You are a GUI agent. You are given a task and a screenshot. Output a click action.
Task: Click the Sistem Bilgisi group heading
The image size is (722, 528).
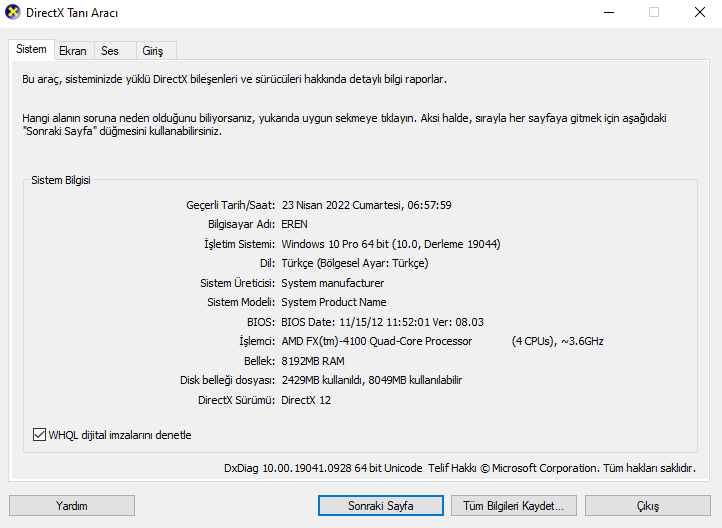point(61,180)
